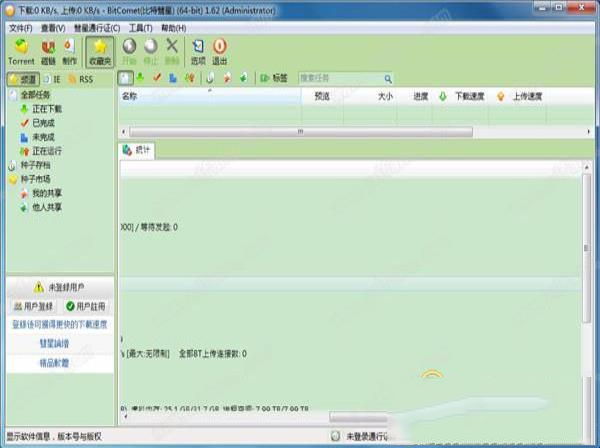Click the 搜索任务 search field

pos(340,78)
